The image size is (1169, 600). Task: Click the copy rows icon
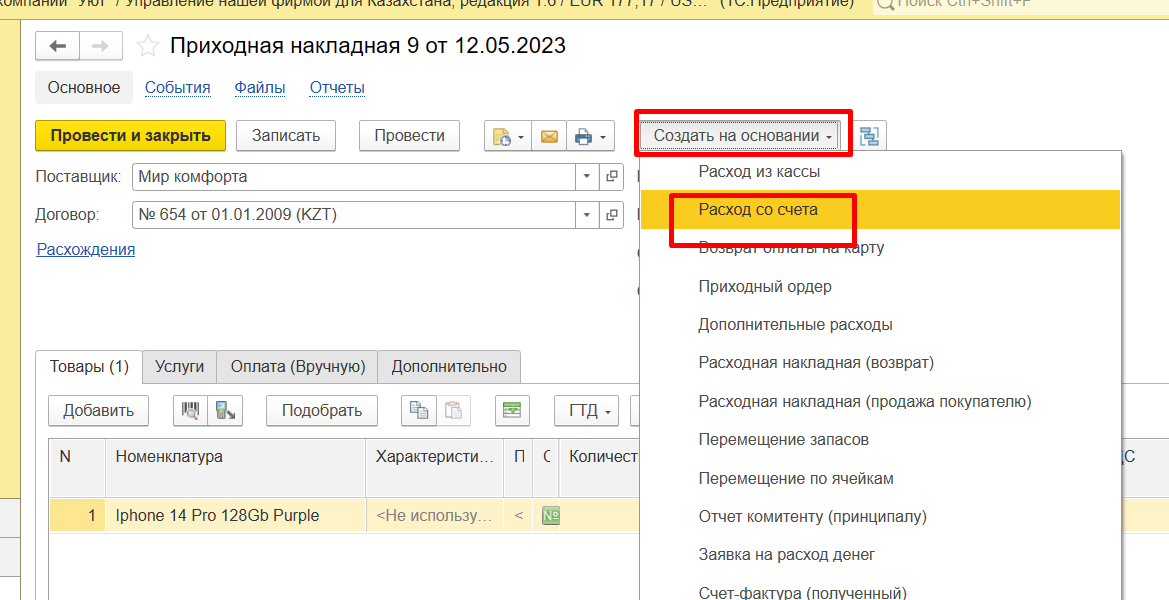tap(416, 410)
